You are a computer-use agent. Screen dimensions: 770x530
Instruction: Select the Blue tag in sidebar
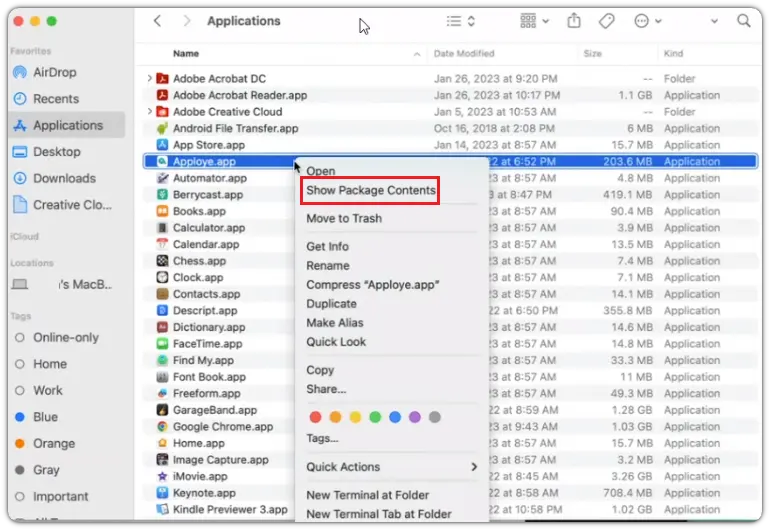[45, 417]
